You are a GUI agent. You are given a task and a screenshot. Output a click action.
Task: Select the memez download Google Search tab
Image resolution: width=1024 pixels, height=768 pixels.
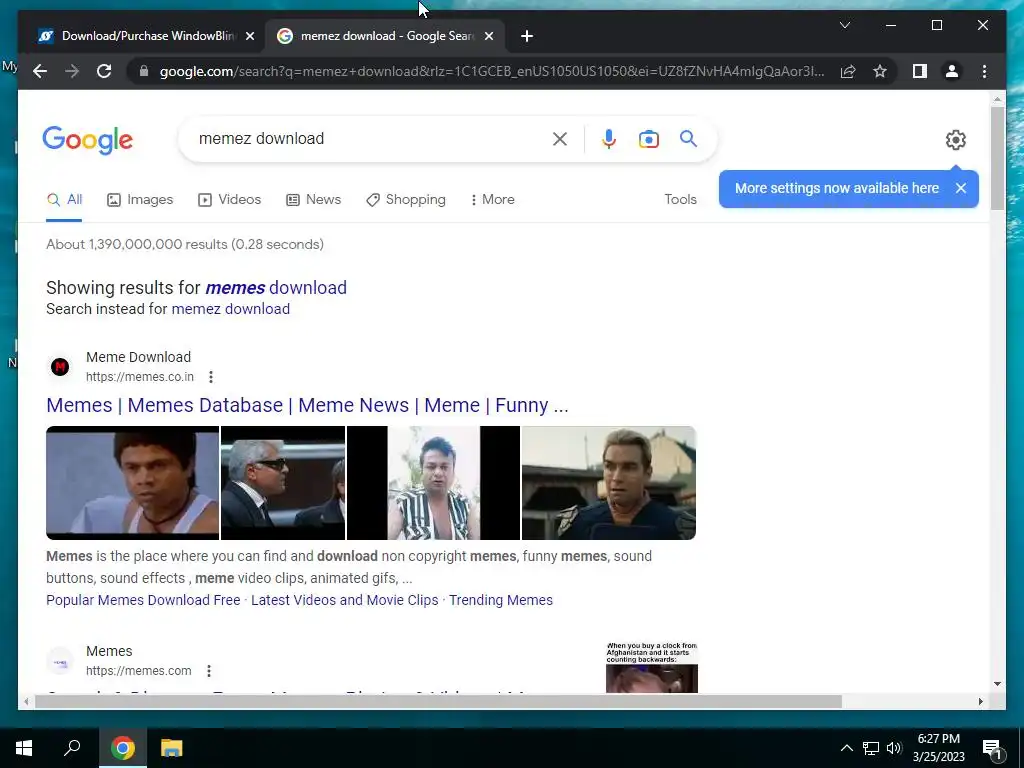[385, 36]
